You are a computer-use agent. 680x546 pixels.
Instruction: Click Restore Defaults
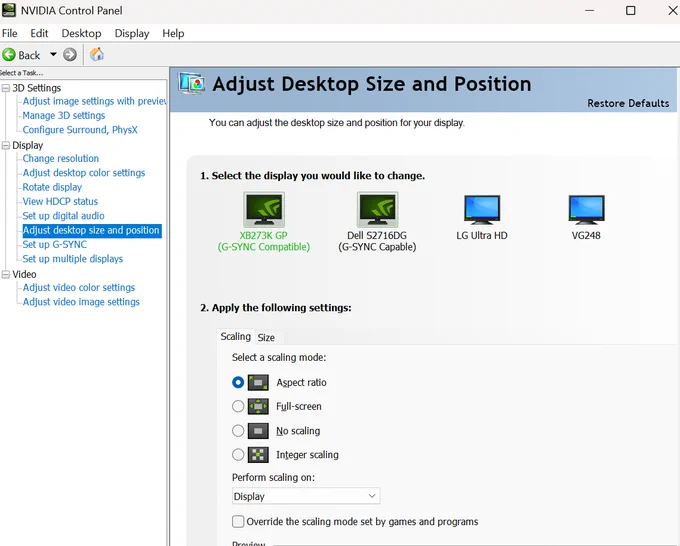point(628,103)
